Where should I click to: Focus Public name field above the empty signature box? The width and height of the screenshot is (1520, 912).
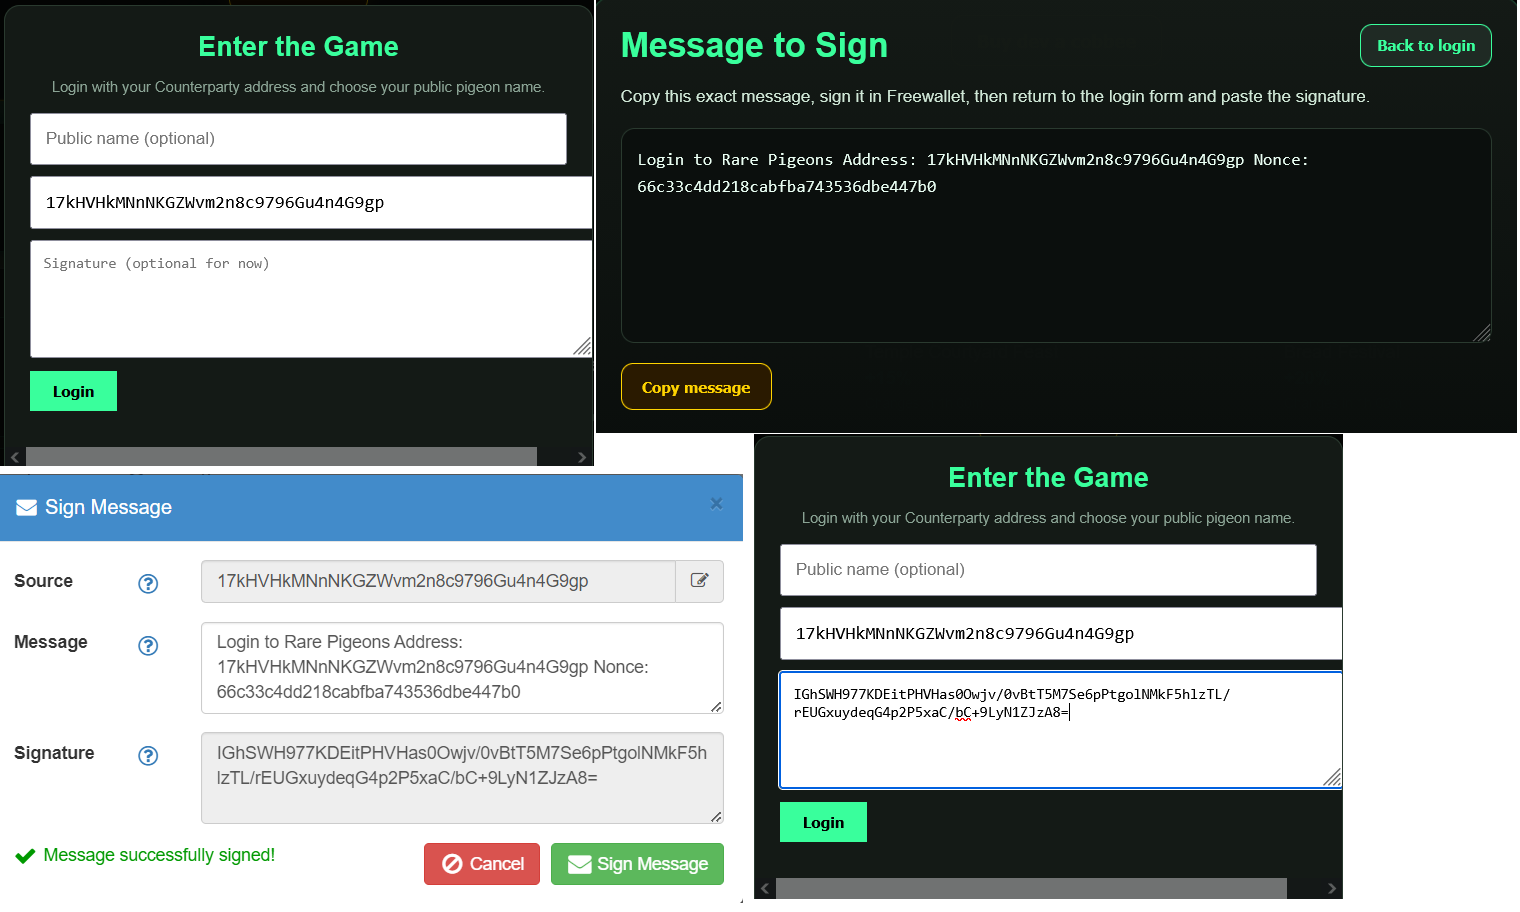point(298,139)
